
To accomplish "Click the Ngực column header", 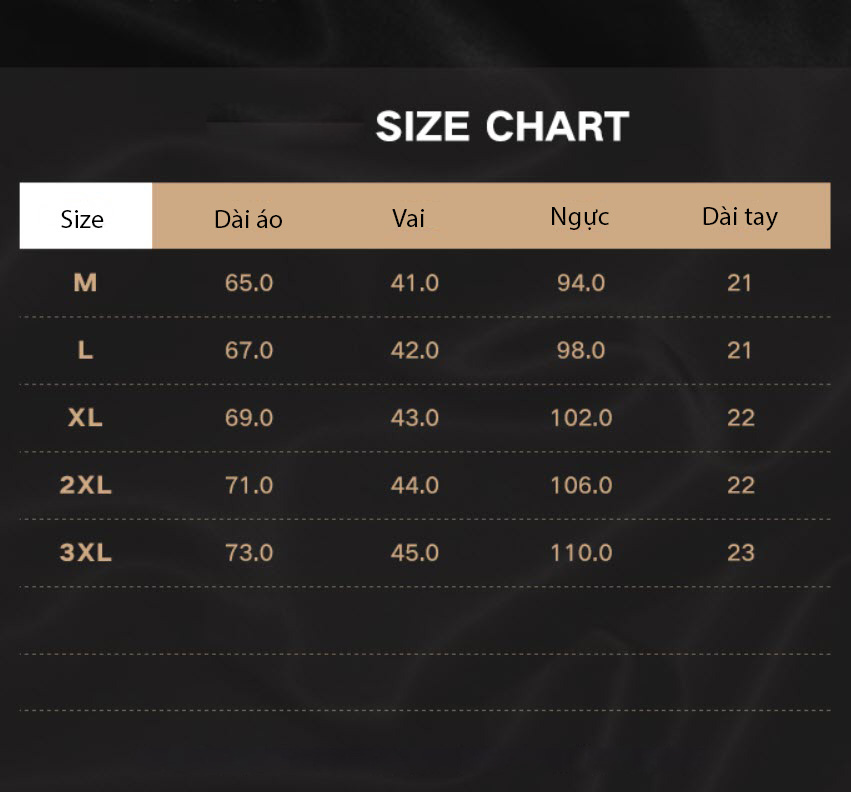I will [x=580, y=218].
